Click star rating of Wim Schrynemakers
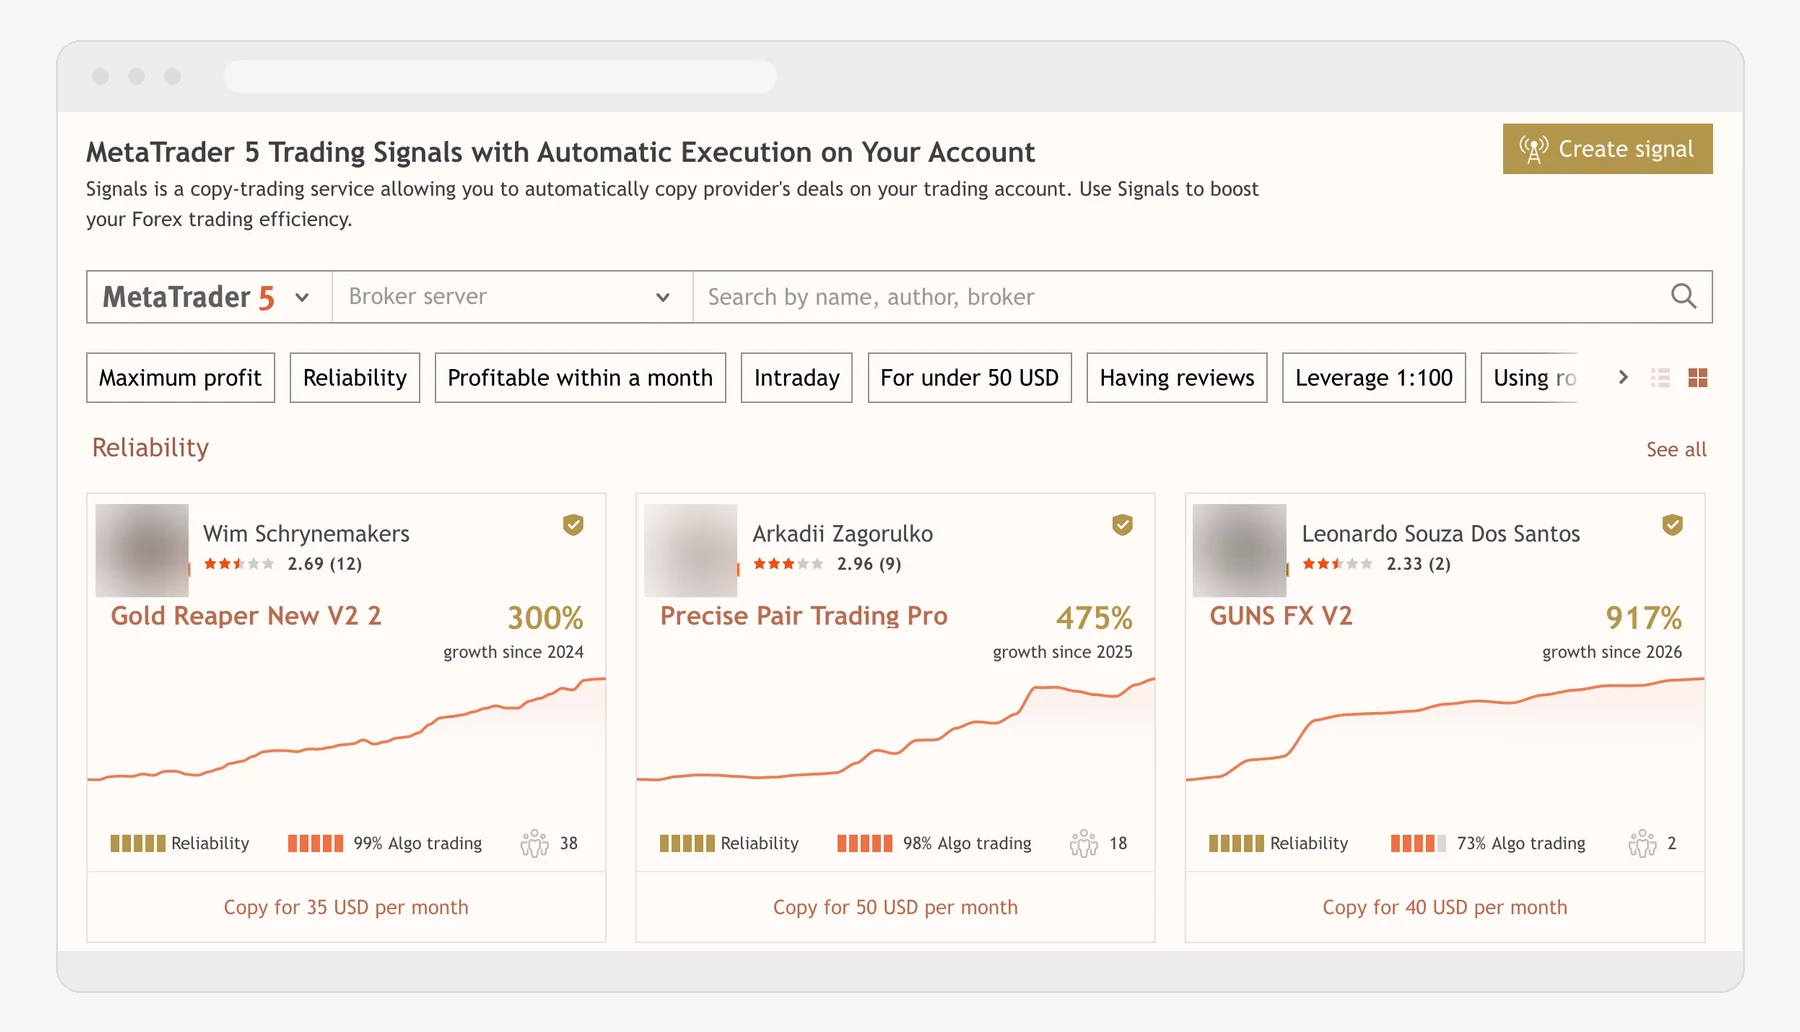Viewport: 1800px width, 1032px height. (239, 564)
